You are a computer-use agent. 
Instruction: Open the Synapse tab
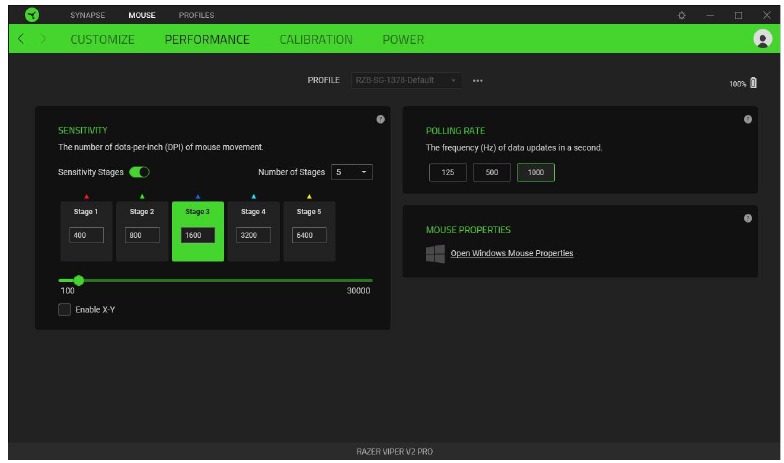click(x=88, y=16)
